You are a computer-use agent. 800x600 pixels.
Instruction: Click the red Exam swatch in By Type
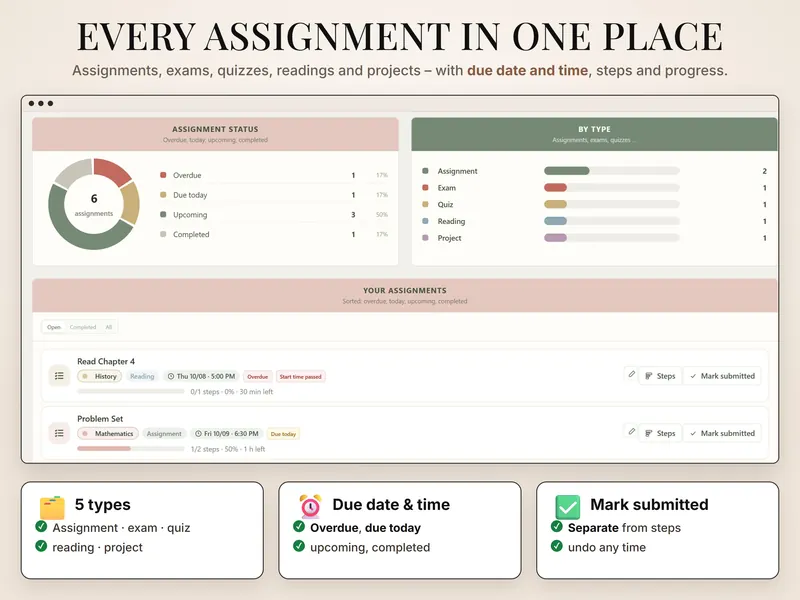pyautogui.click(x=426, y=188)
